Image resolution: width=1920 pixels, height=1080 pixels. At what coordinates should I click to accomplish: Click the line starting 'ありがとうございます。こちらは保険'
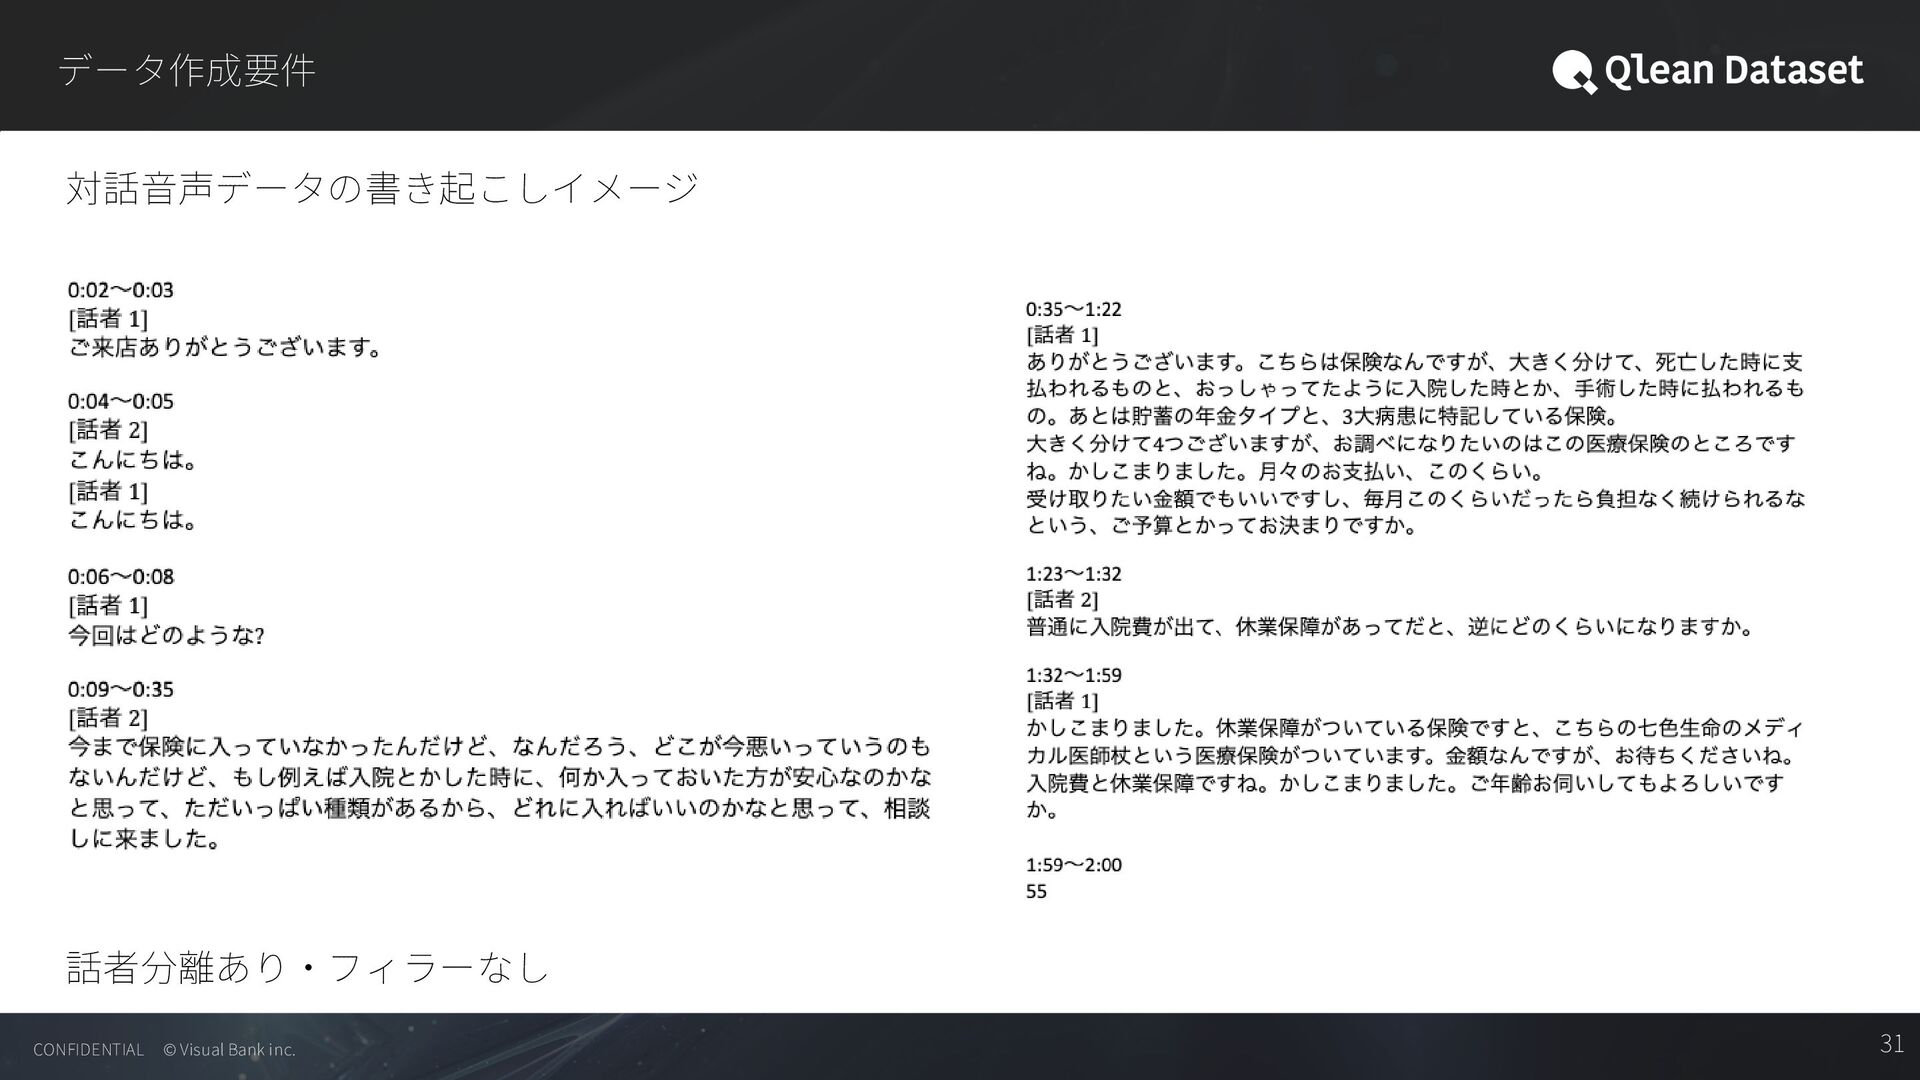click(1415, 362)
